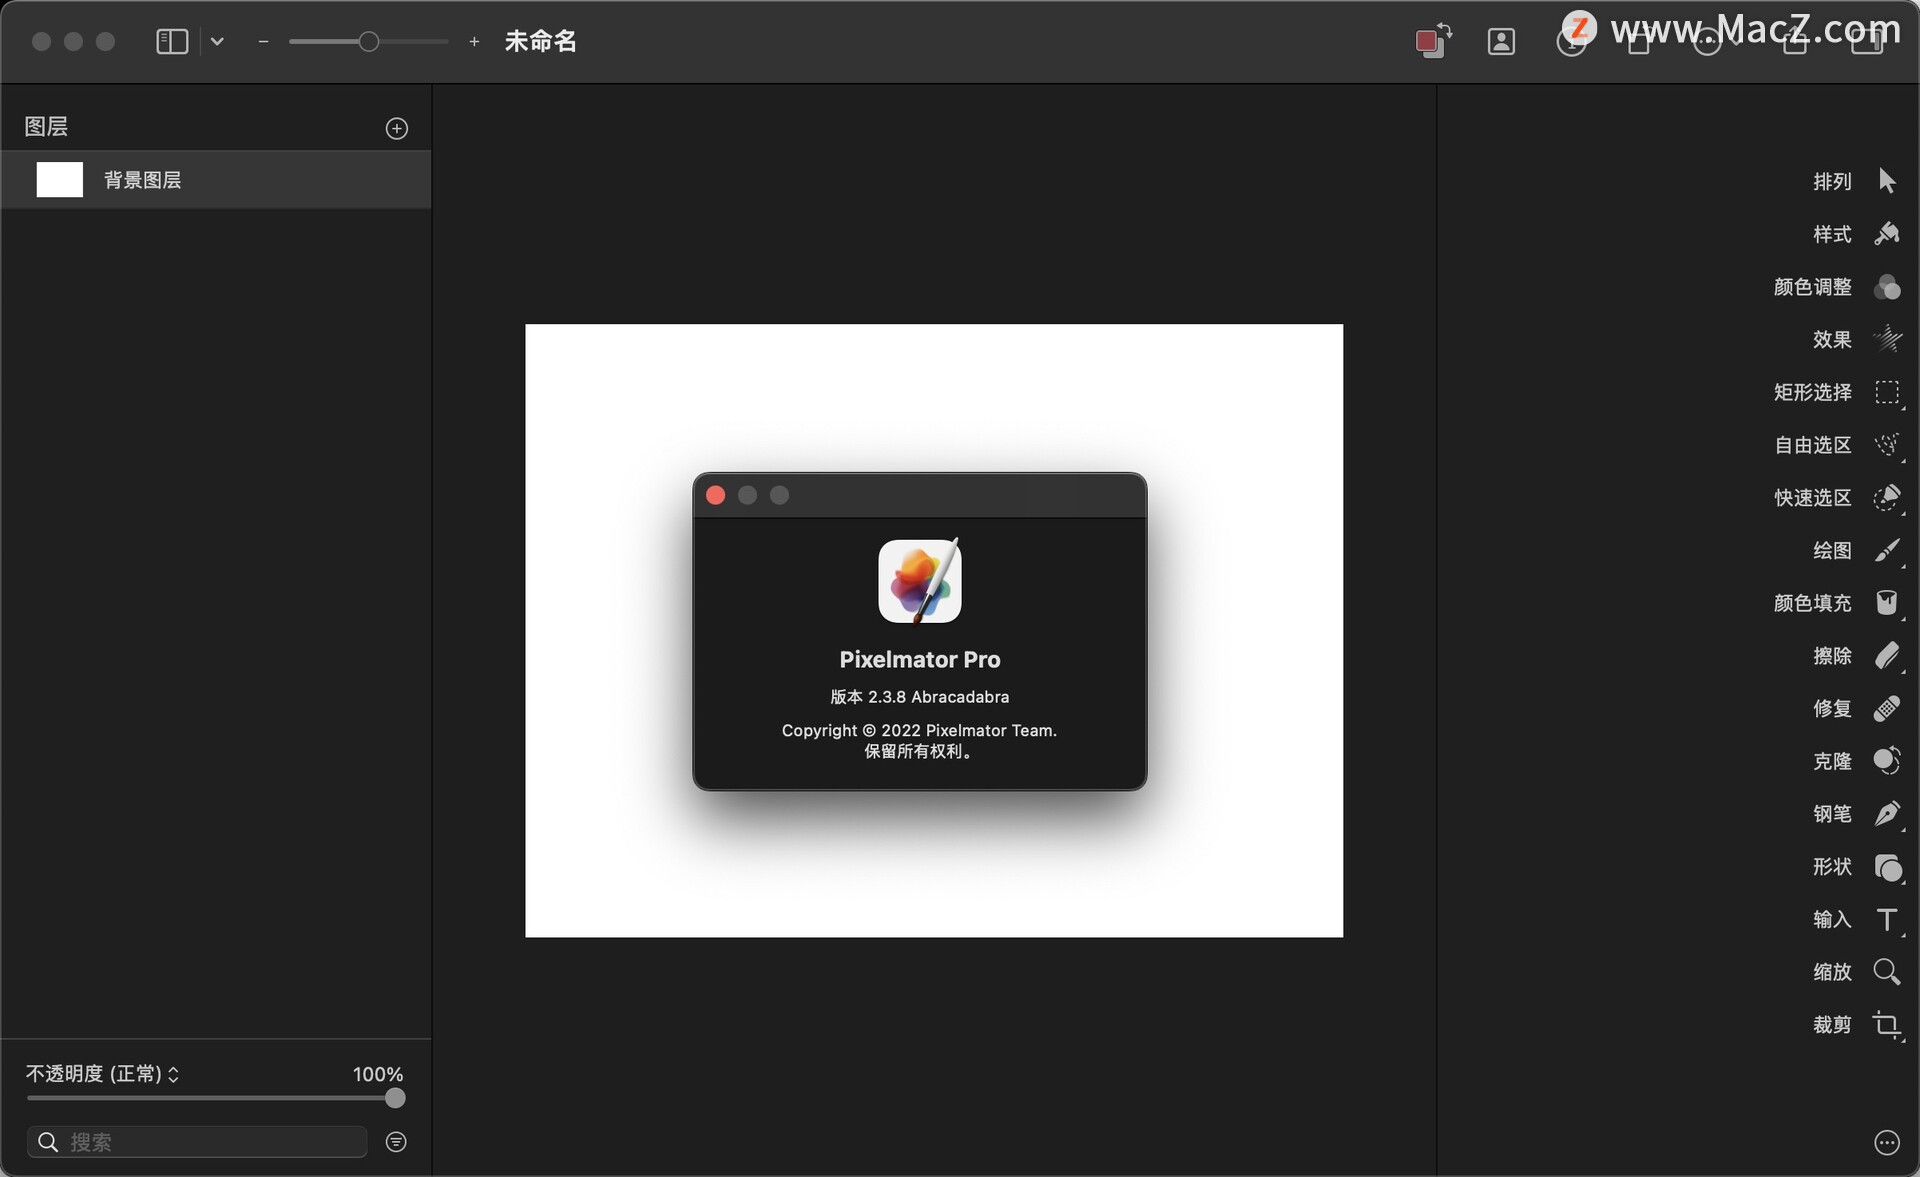Click the zoom slider in the toolbar
Image resolution: width=1920 pixels, height=1177 pixels.
click(368, 41)
